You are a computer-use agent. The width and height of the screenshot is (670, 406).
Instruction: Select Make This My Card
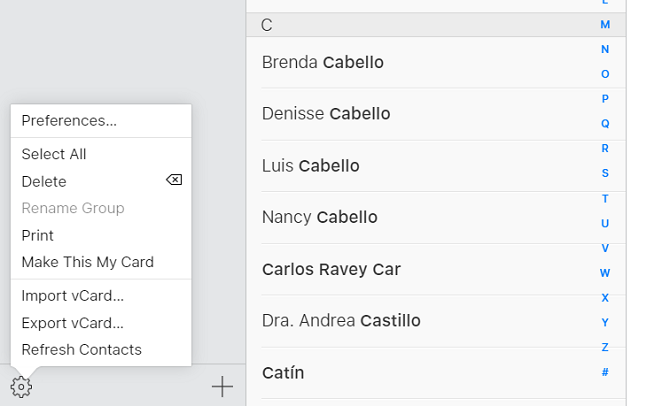88,262
